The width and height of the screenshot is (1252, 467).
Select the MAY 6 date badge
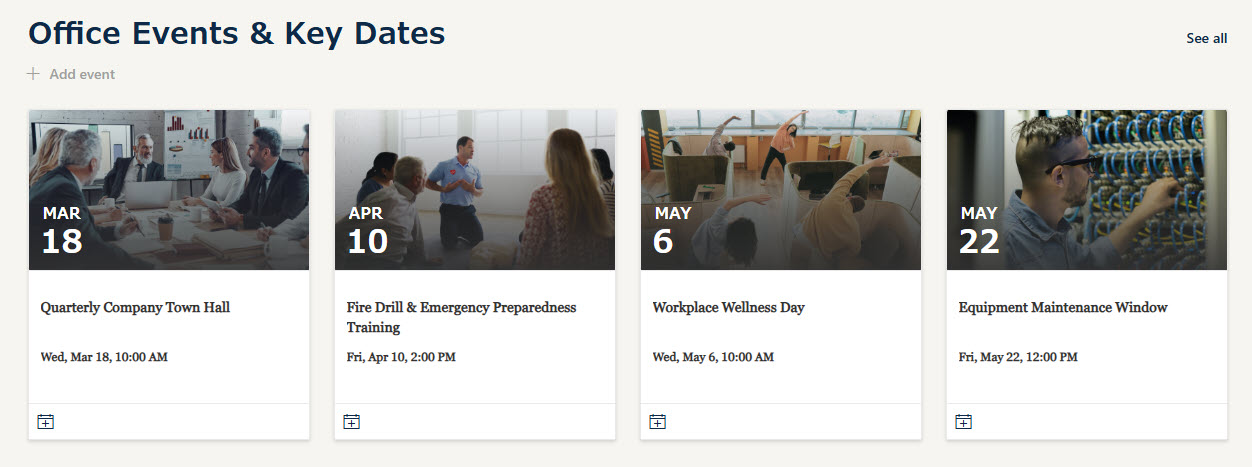click(x=672, y=231)
